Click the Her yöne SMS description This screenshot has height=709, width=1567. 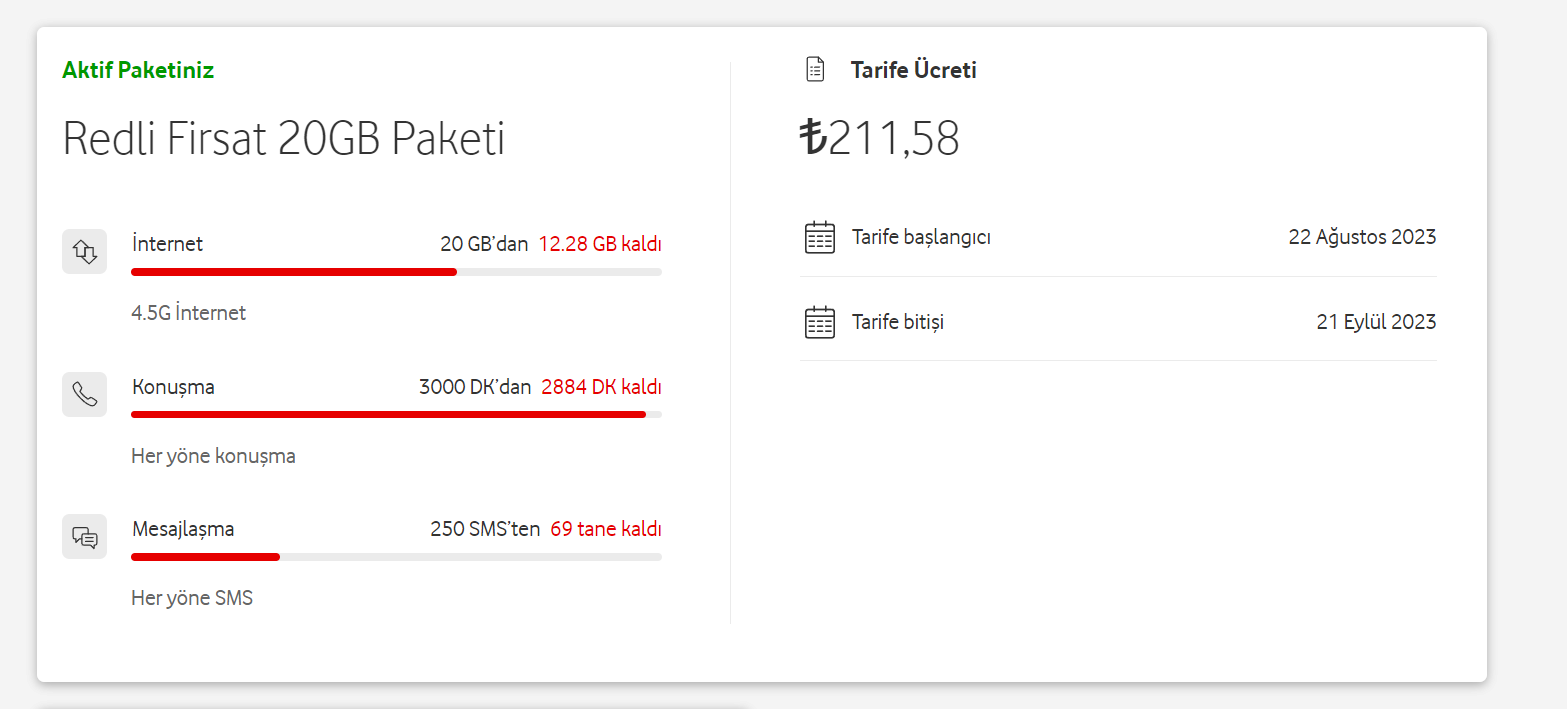click(x=192, y=599)
